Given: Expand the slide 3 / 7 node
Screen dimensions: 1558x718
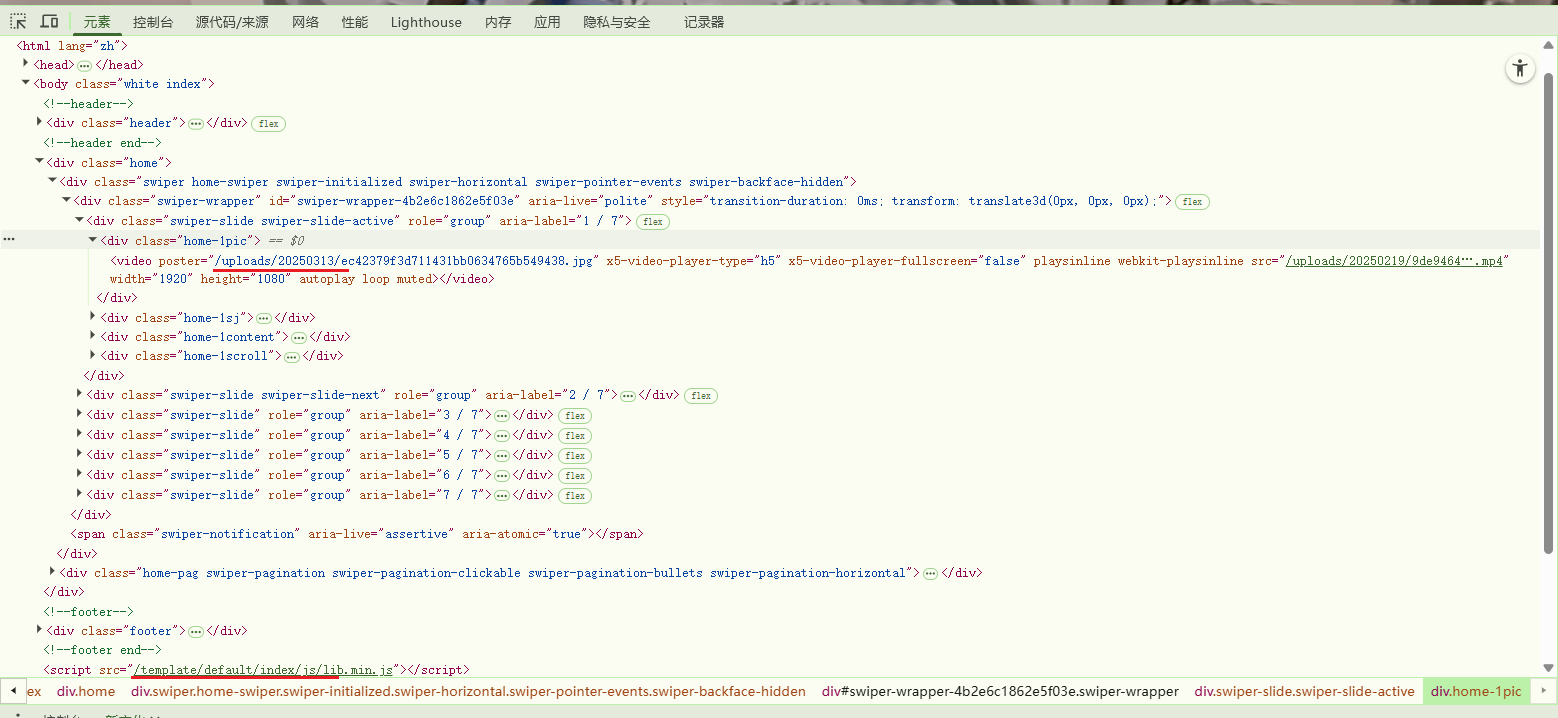Looking at the screenshot, I should [x=79, y=414].
